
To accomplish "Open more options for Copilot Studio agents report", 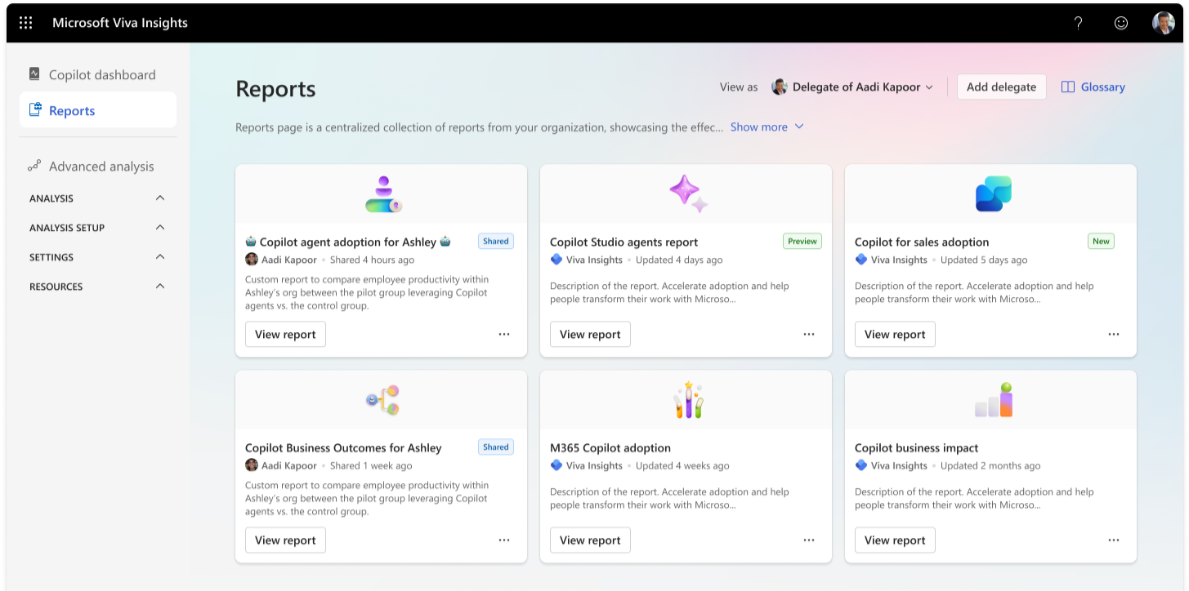I will click(x=809, y=335).
